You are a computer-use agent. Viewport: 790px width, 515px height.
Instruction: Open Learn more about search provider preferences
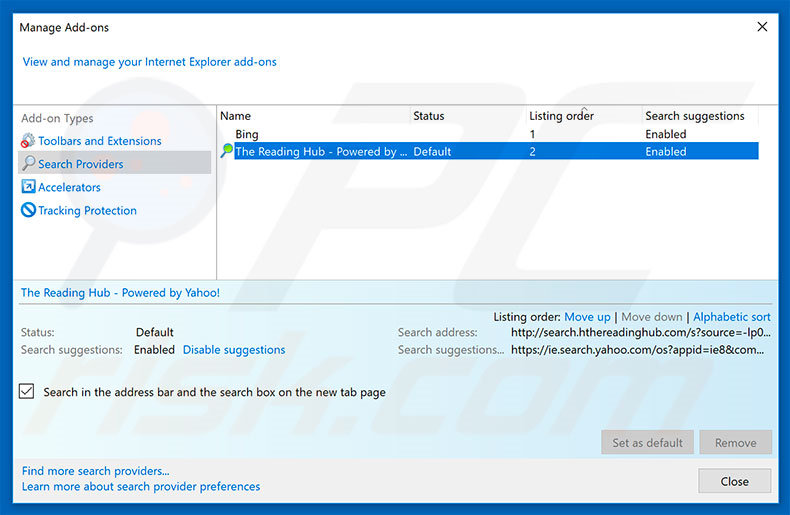[x=141, y=487]
